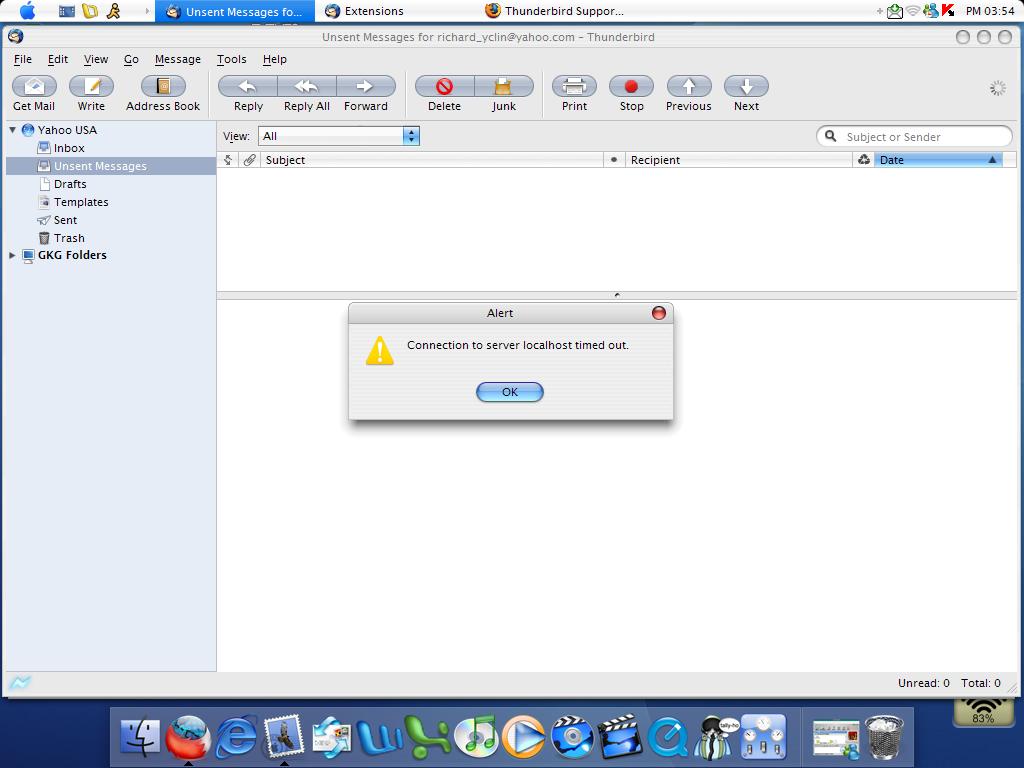Click the menu bar clock PM 03:54

coord(989,11)
